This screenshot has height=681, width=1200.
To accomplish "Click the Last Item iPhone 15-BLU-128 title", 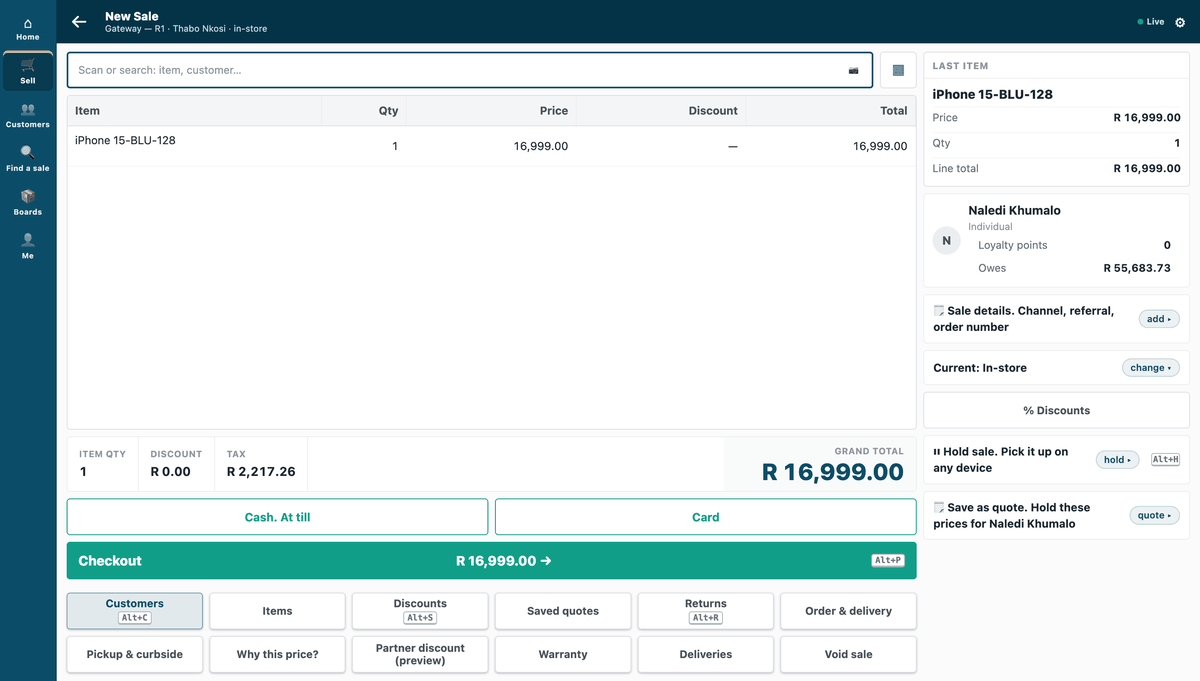I will coord(993,94).
